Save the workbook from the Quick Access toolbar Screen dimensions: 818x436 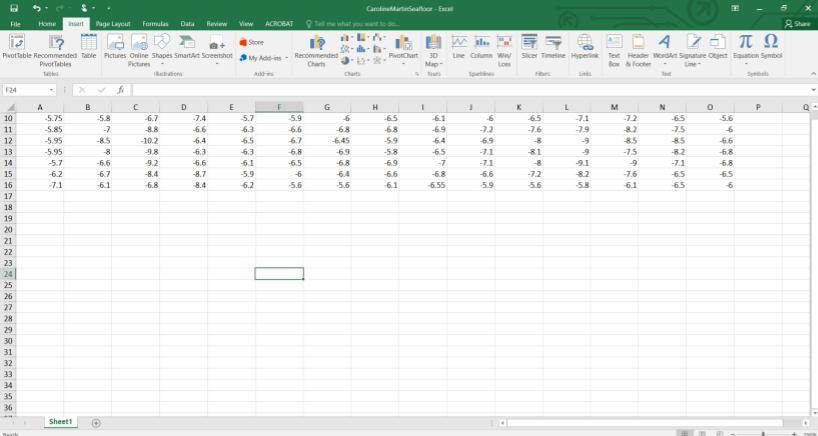click(x=14, y=8)
